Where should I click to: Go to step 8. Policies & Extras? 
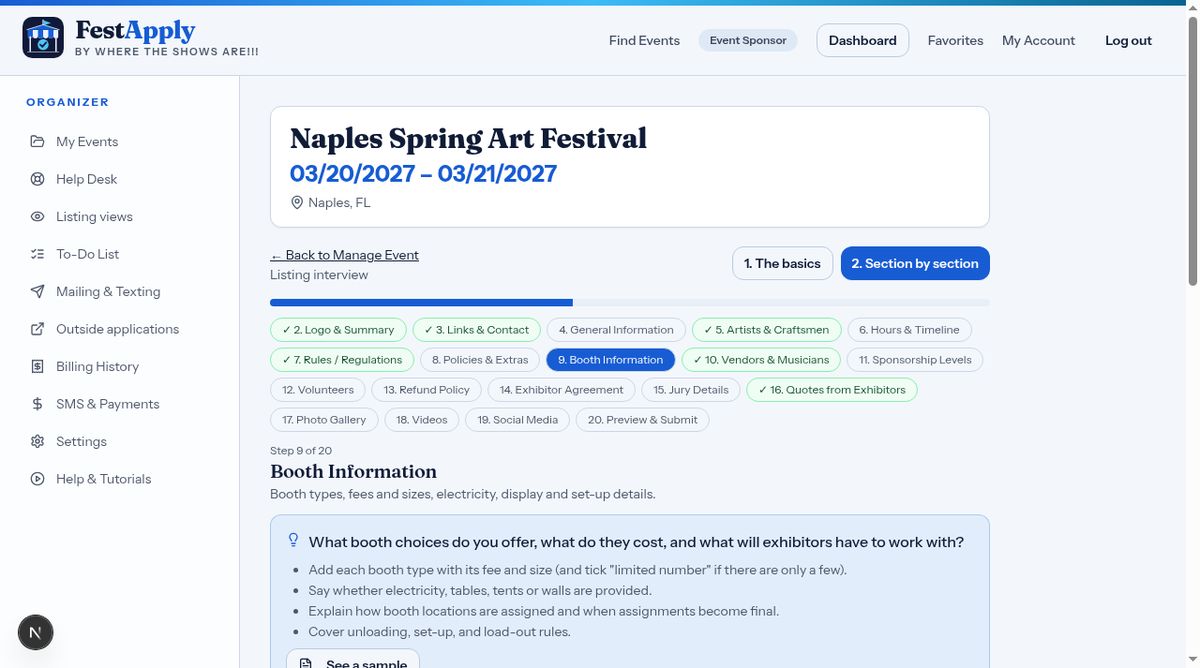[x=480, y=360]
